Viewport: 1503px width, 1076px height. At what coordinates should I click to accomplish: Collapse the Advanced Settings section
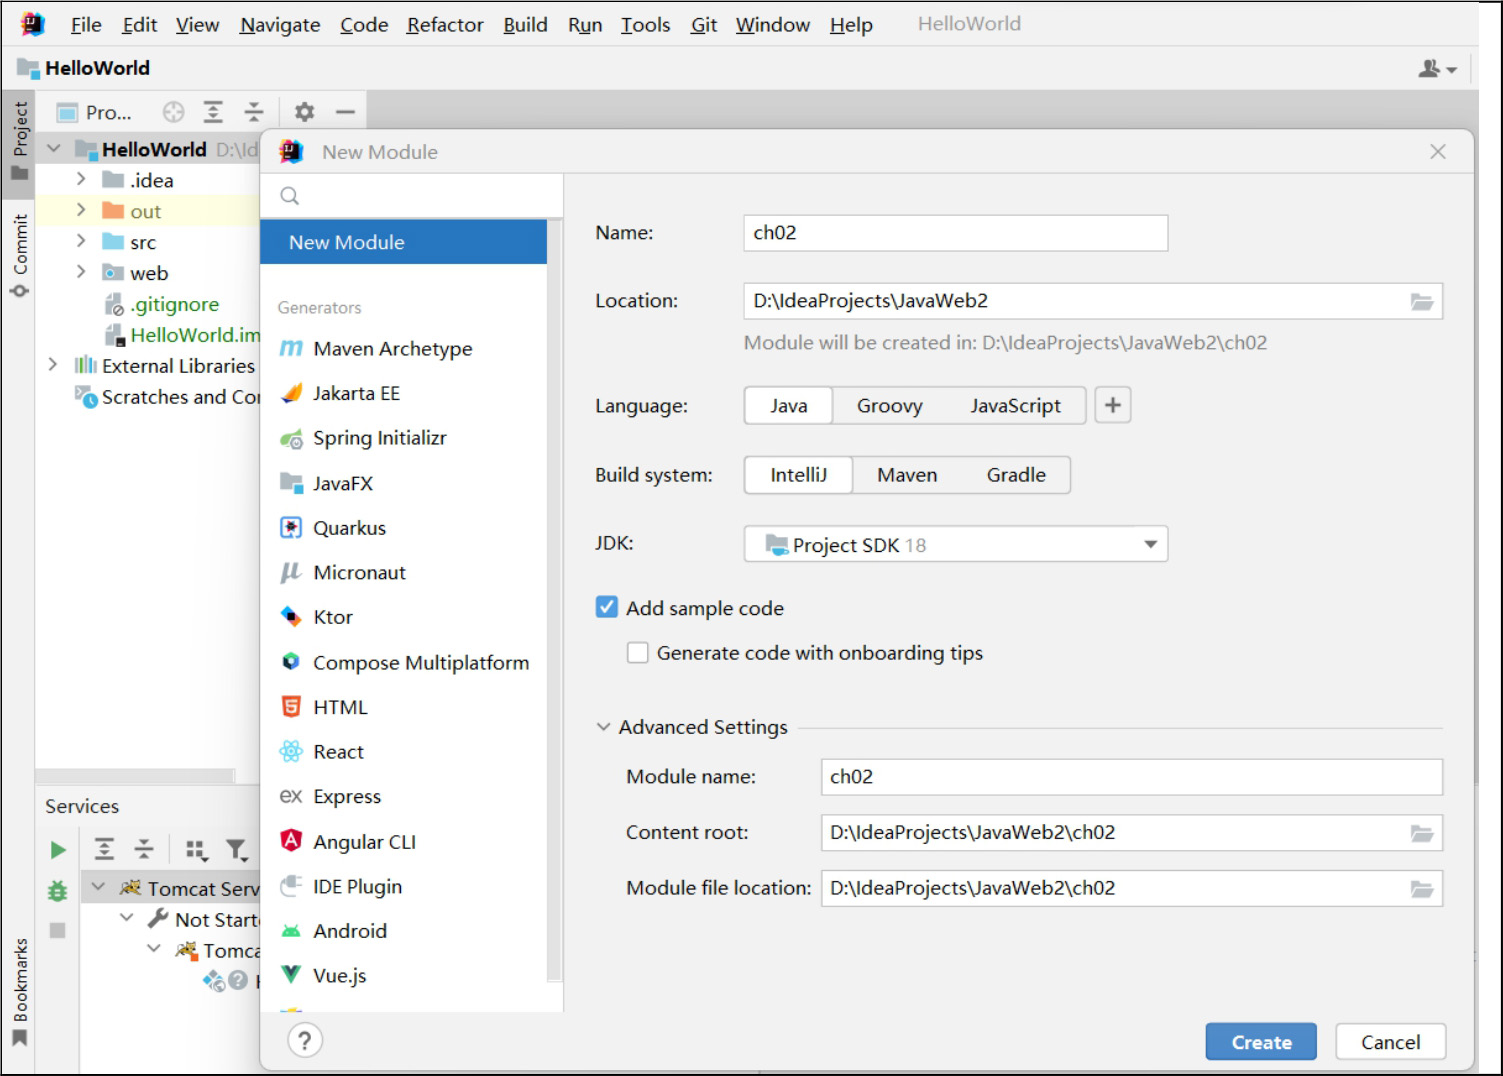click(x=603, y=727)
